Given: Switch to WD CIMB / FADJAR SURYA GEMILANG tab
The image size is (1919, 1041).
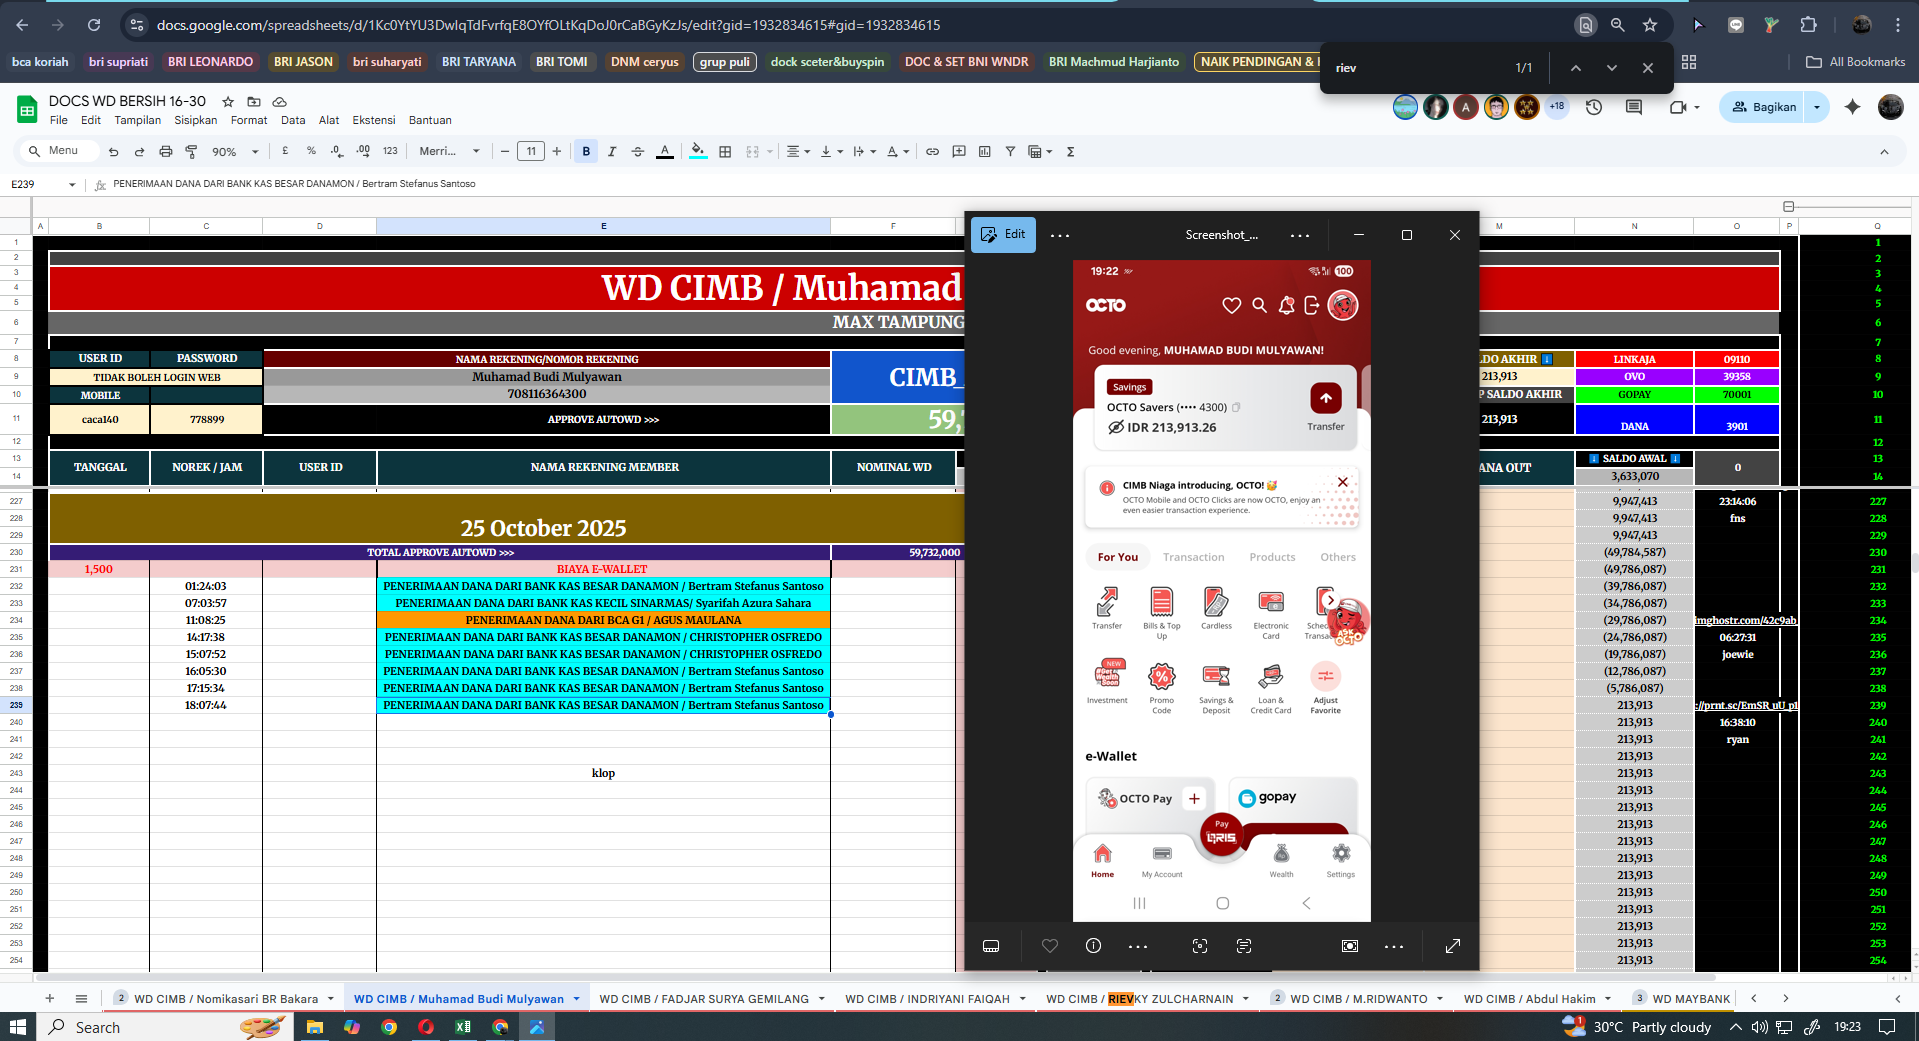Looking at the screenshot, I should click(704, 999).
